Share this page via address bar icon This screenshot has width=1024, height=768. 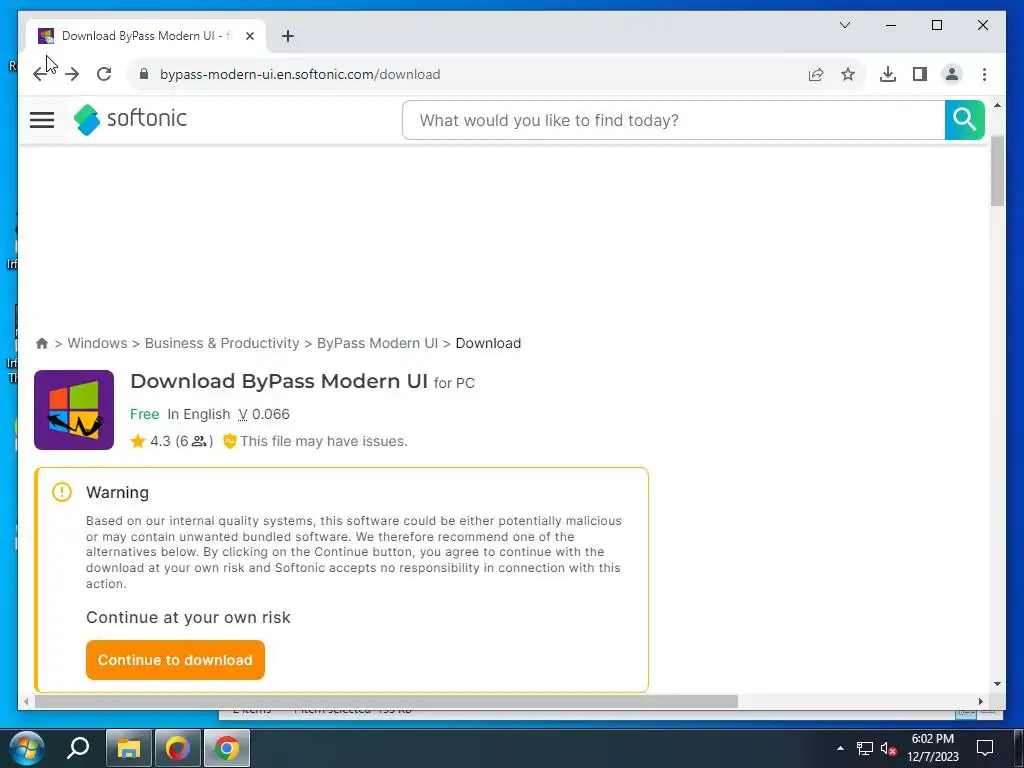[x=816, y=74]
